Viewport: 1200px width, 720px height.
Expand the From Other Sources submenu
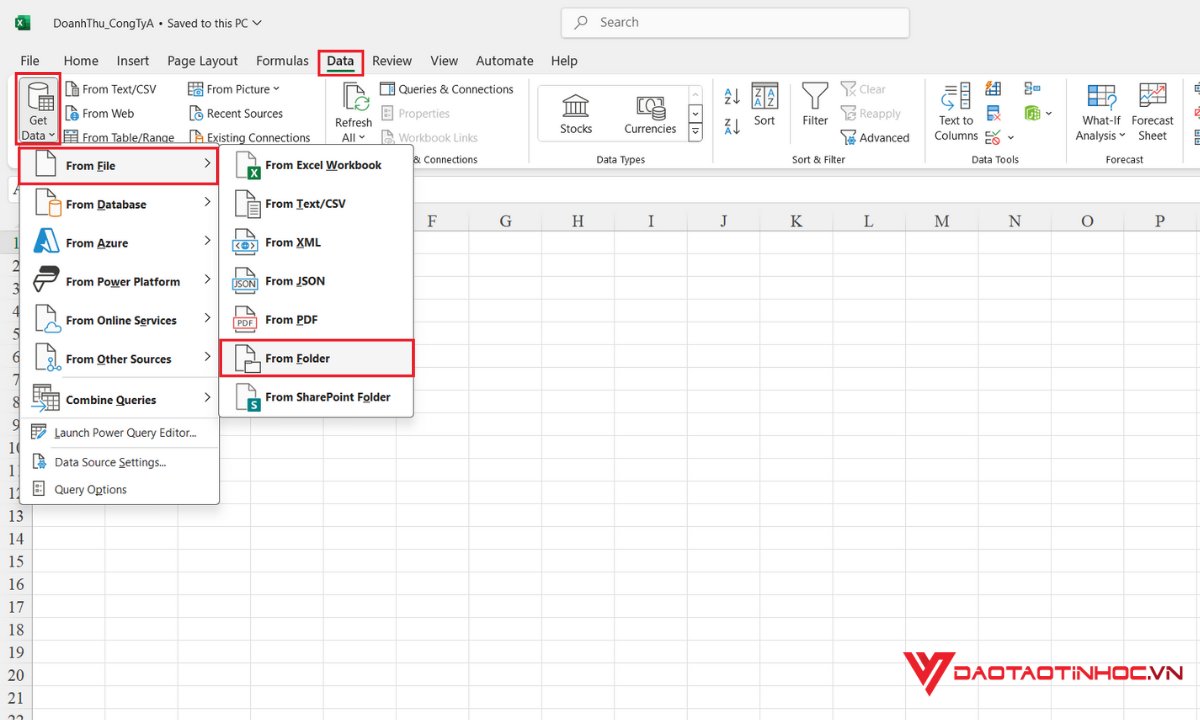point(119,359)
